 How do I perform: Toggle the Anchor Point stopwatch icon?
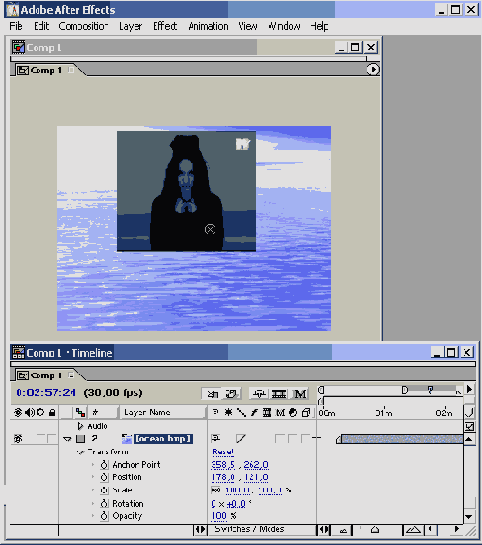pyautogui.click(x=104, y=465)
